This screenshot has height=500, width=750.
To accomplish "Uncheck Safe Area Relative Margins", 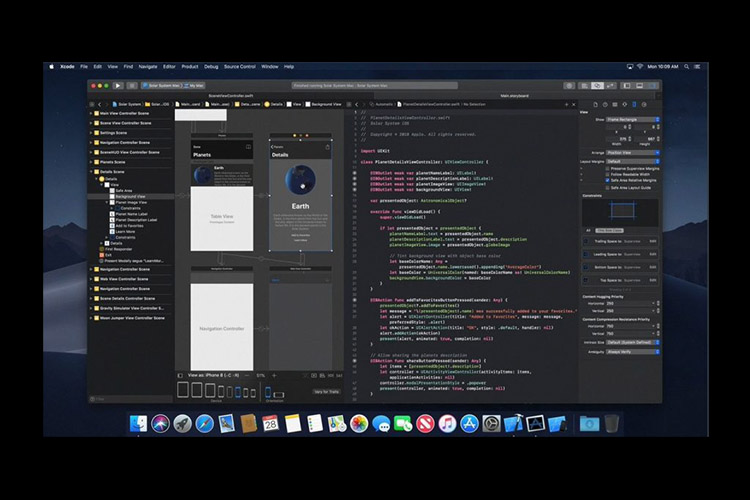I will click(607, 180).
